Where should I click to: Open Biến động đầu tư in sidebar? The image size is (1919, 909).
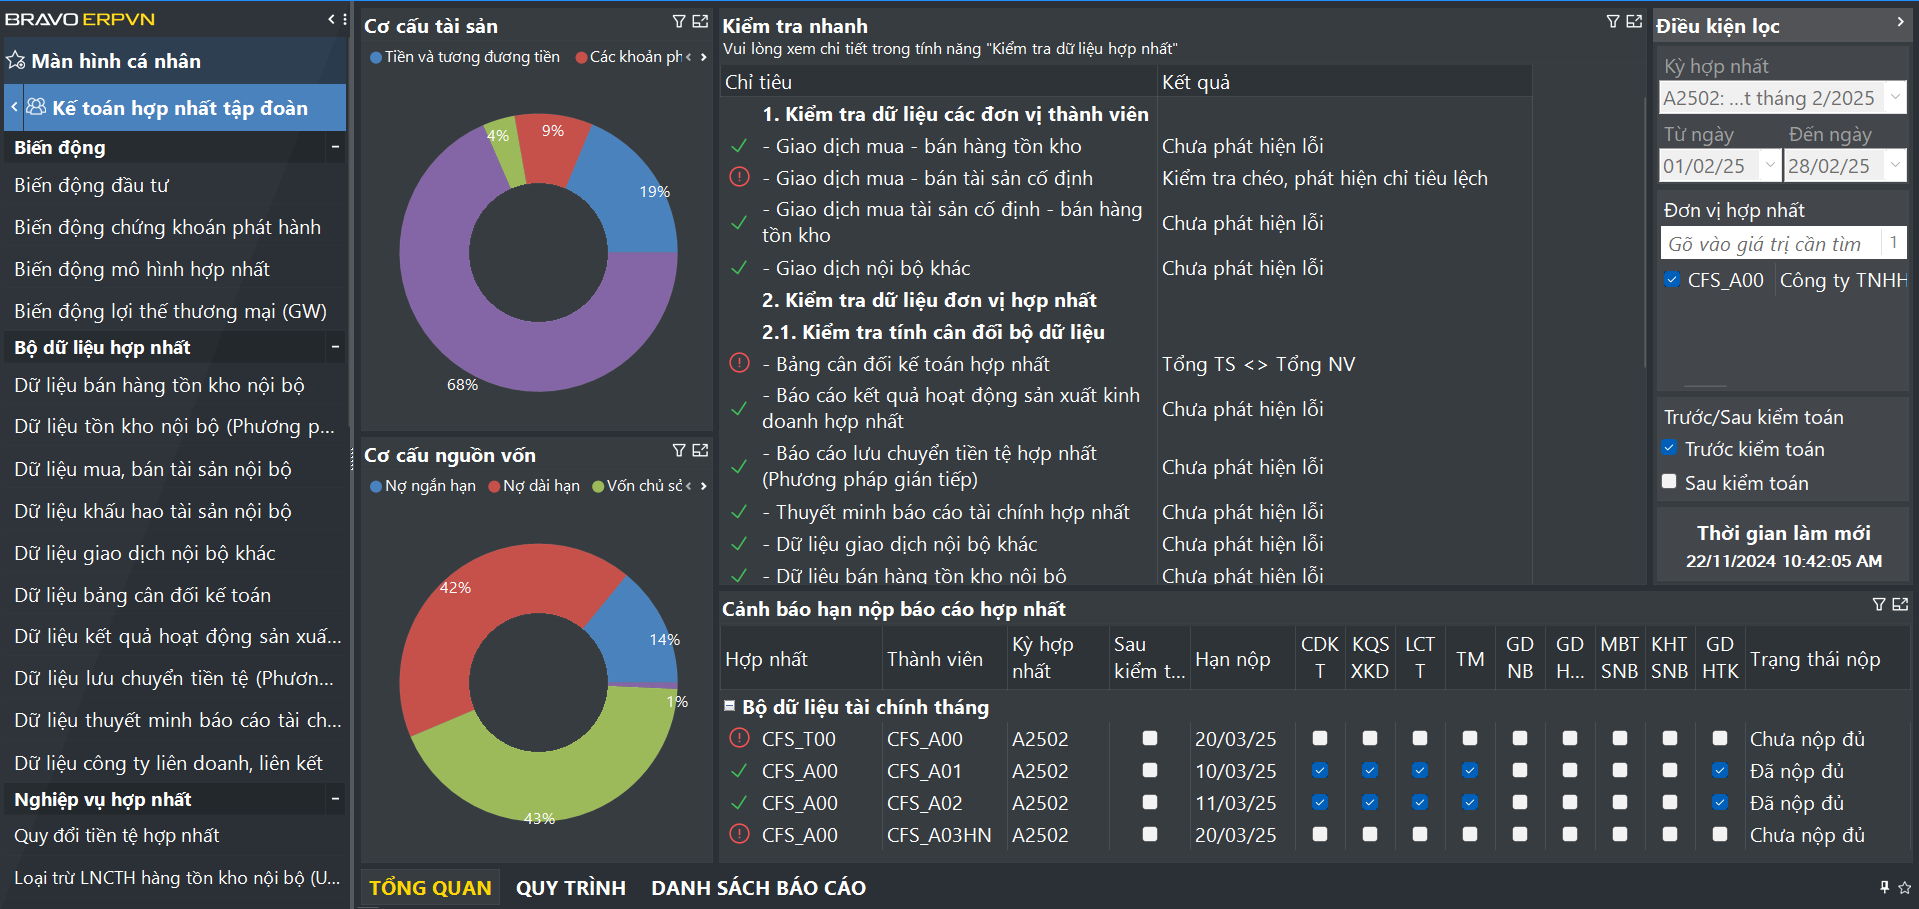click(x=92, y=185)
